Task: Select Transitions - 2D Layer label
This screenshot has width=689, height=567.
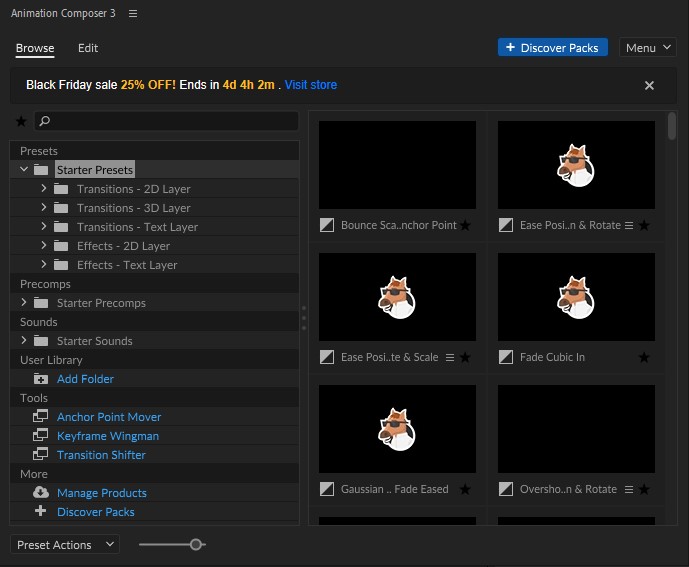Action: tap(134, 189)
